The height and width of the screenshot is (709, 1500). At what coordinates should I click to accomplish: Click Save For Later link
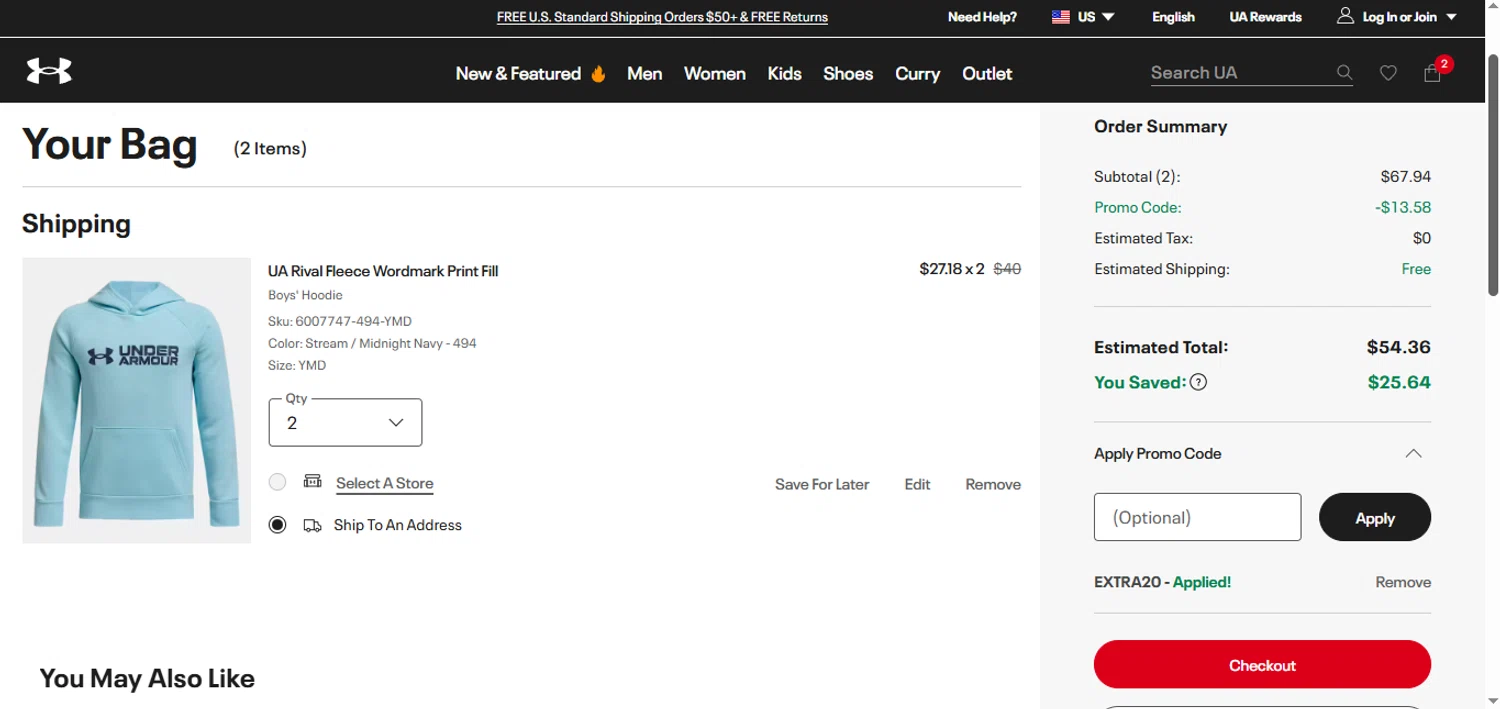pyautogui.click(x=822, y=484)
